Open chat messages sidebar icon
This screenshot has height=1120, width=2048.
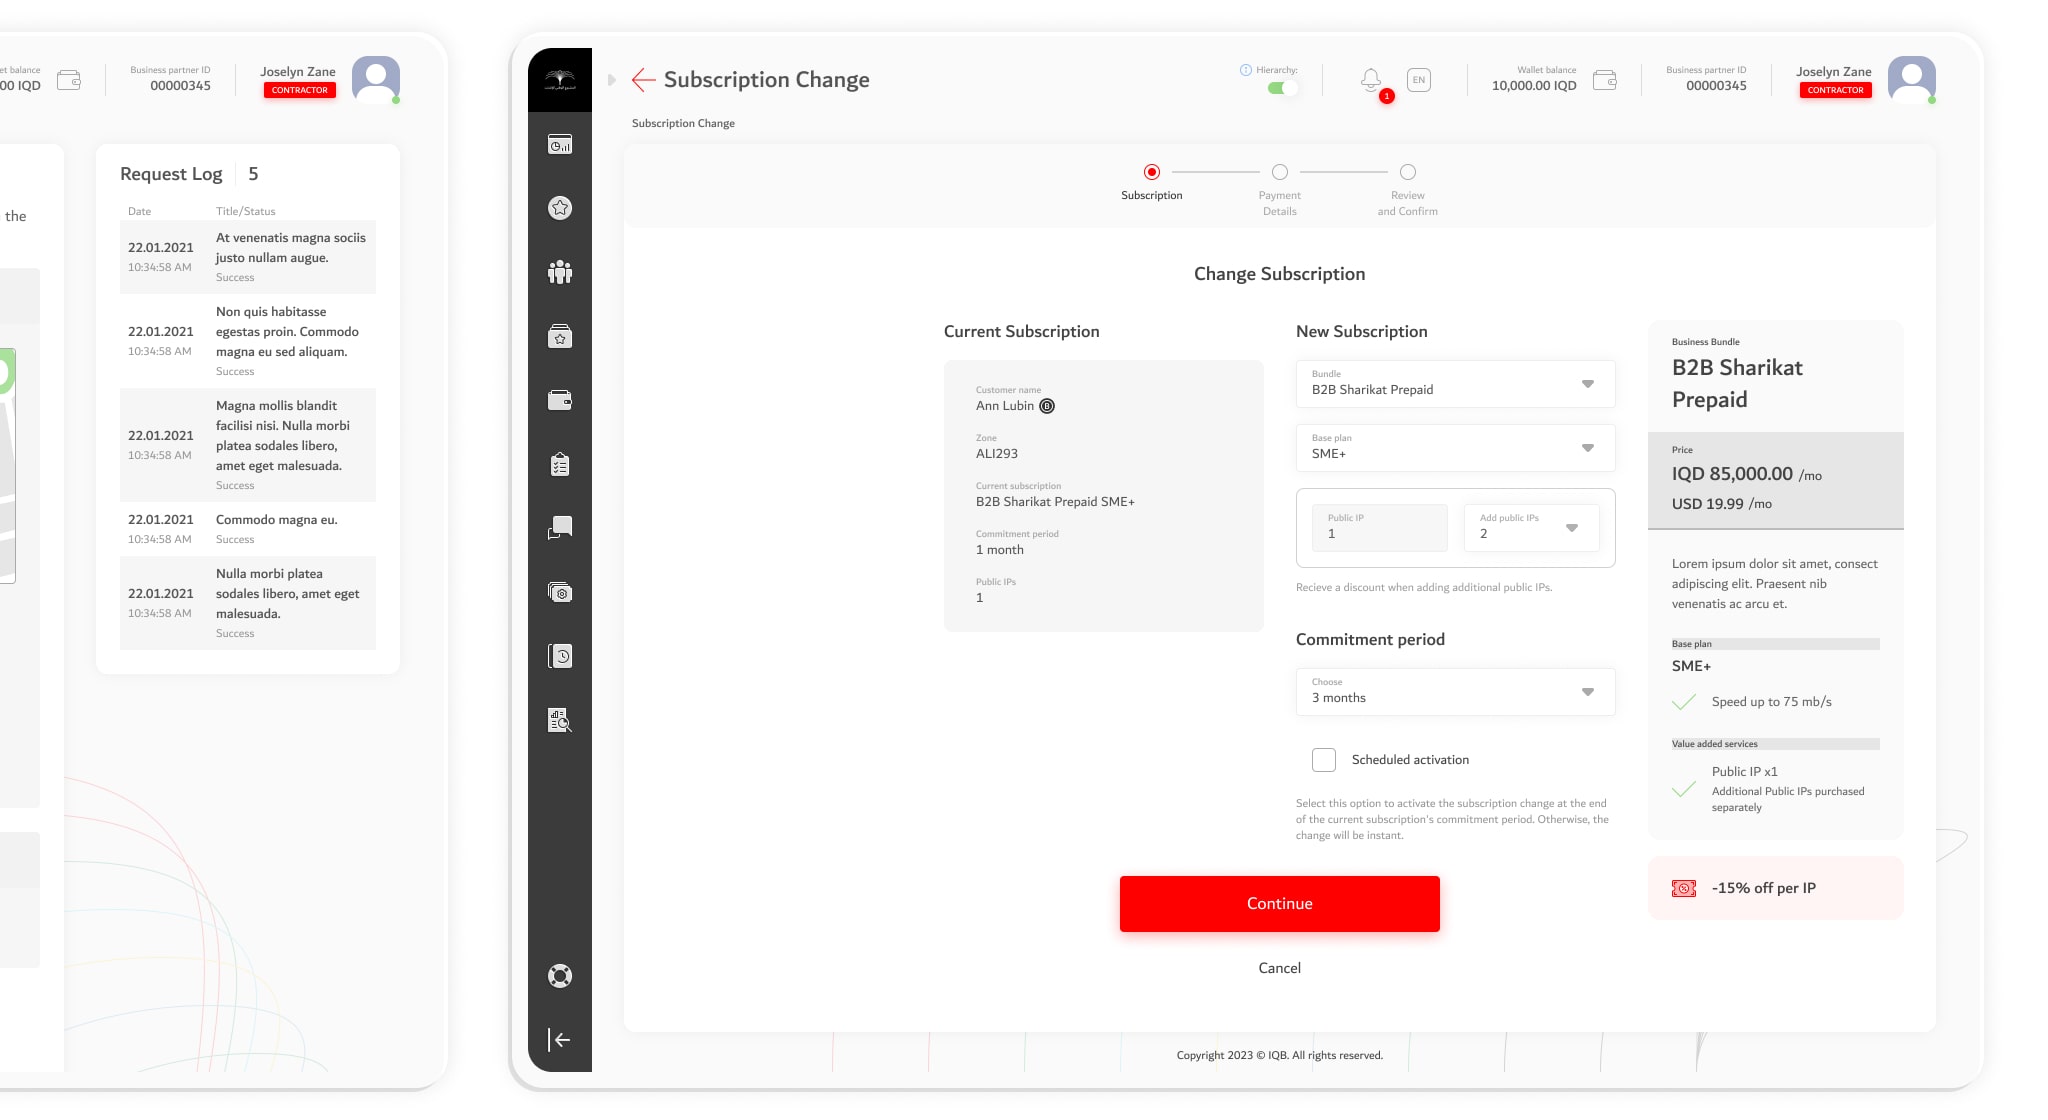[560, 528]
